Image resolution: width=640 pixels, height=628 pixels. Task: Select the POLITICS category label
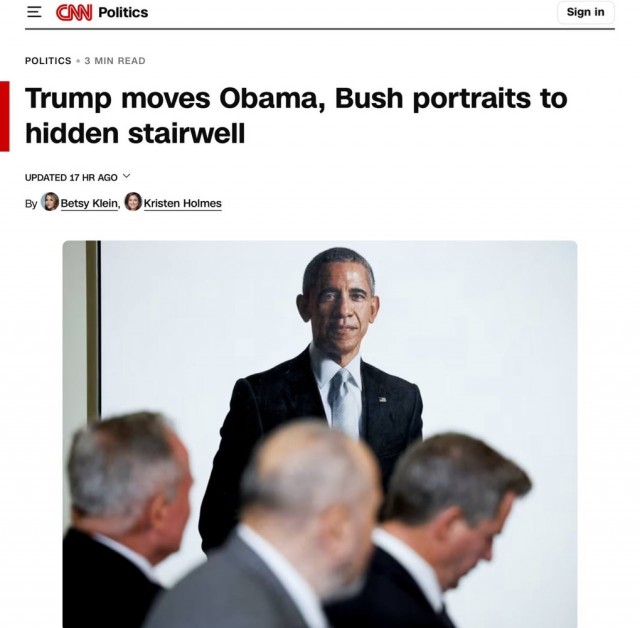coord(48,61)
